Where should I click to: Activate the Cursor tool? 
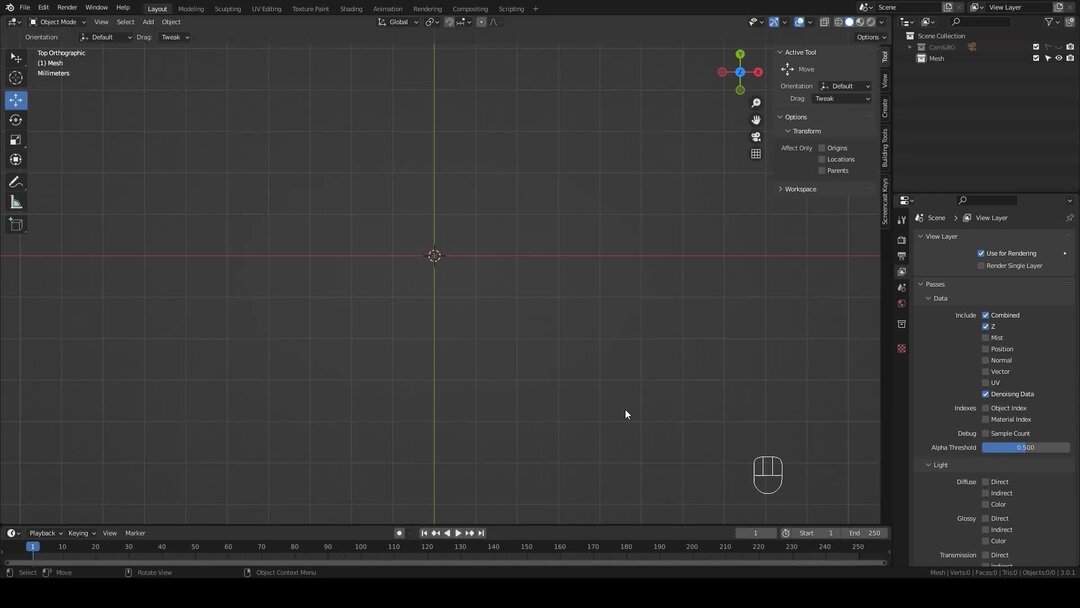tap(15, 78)
